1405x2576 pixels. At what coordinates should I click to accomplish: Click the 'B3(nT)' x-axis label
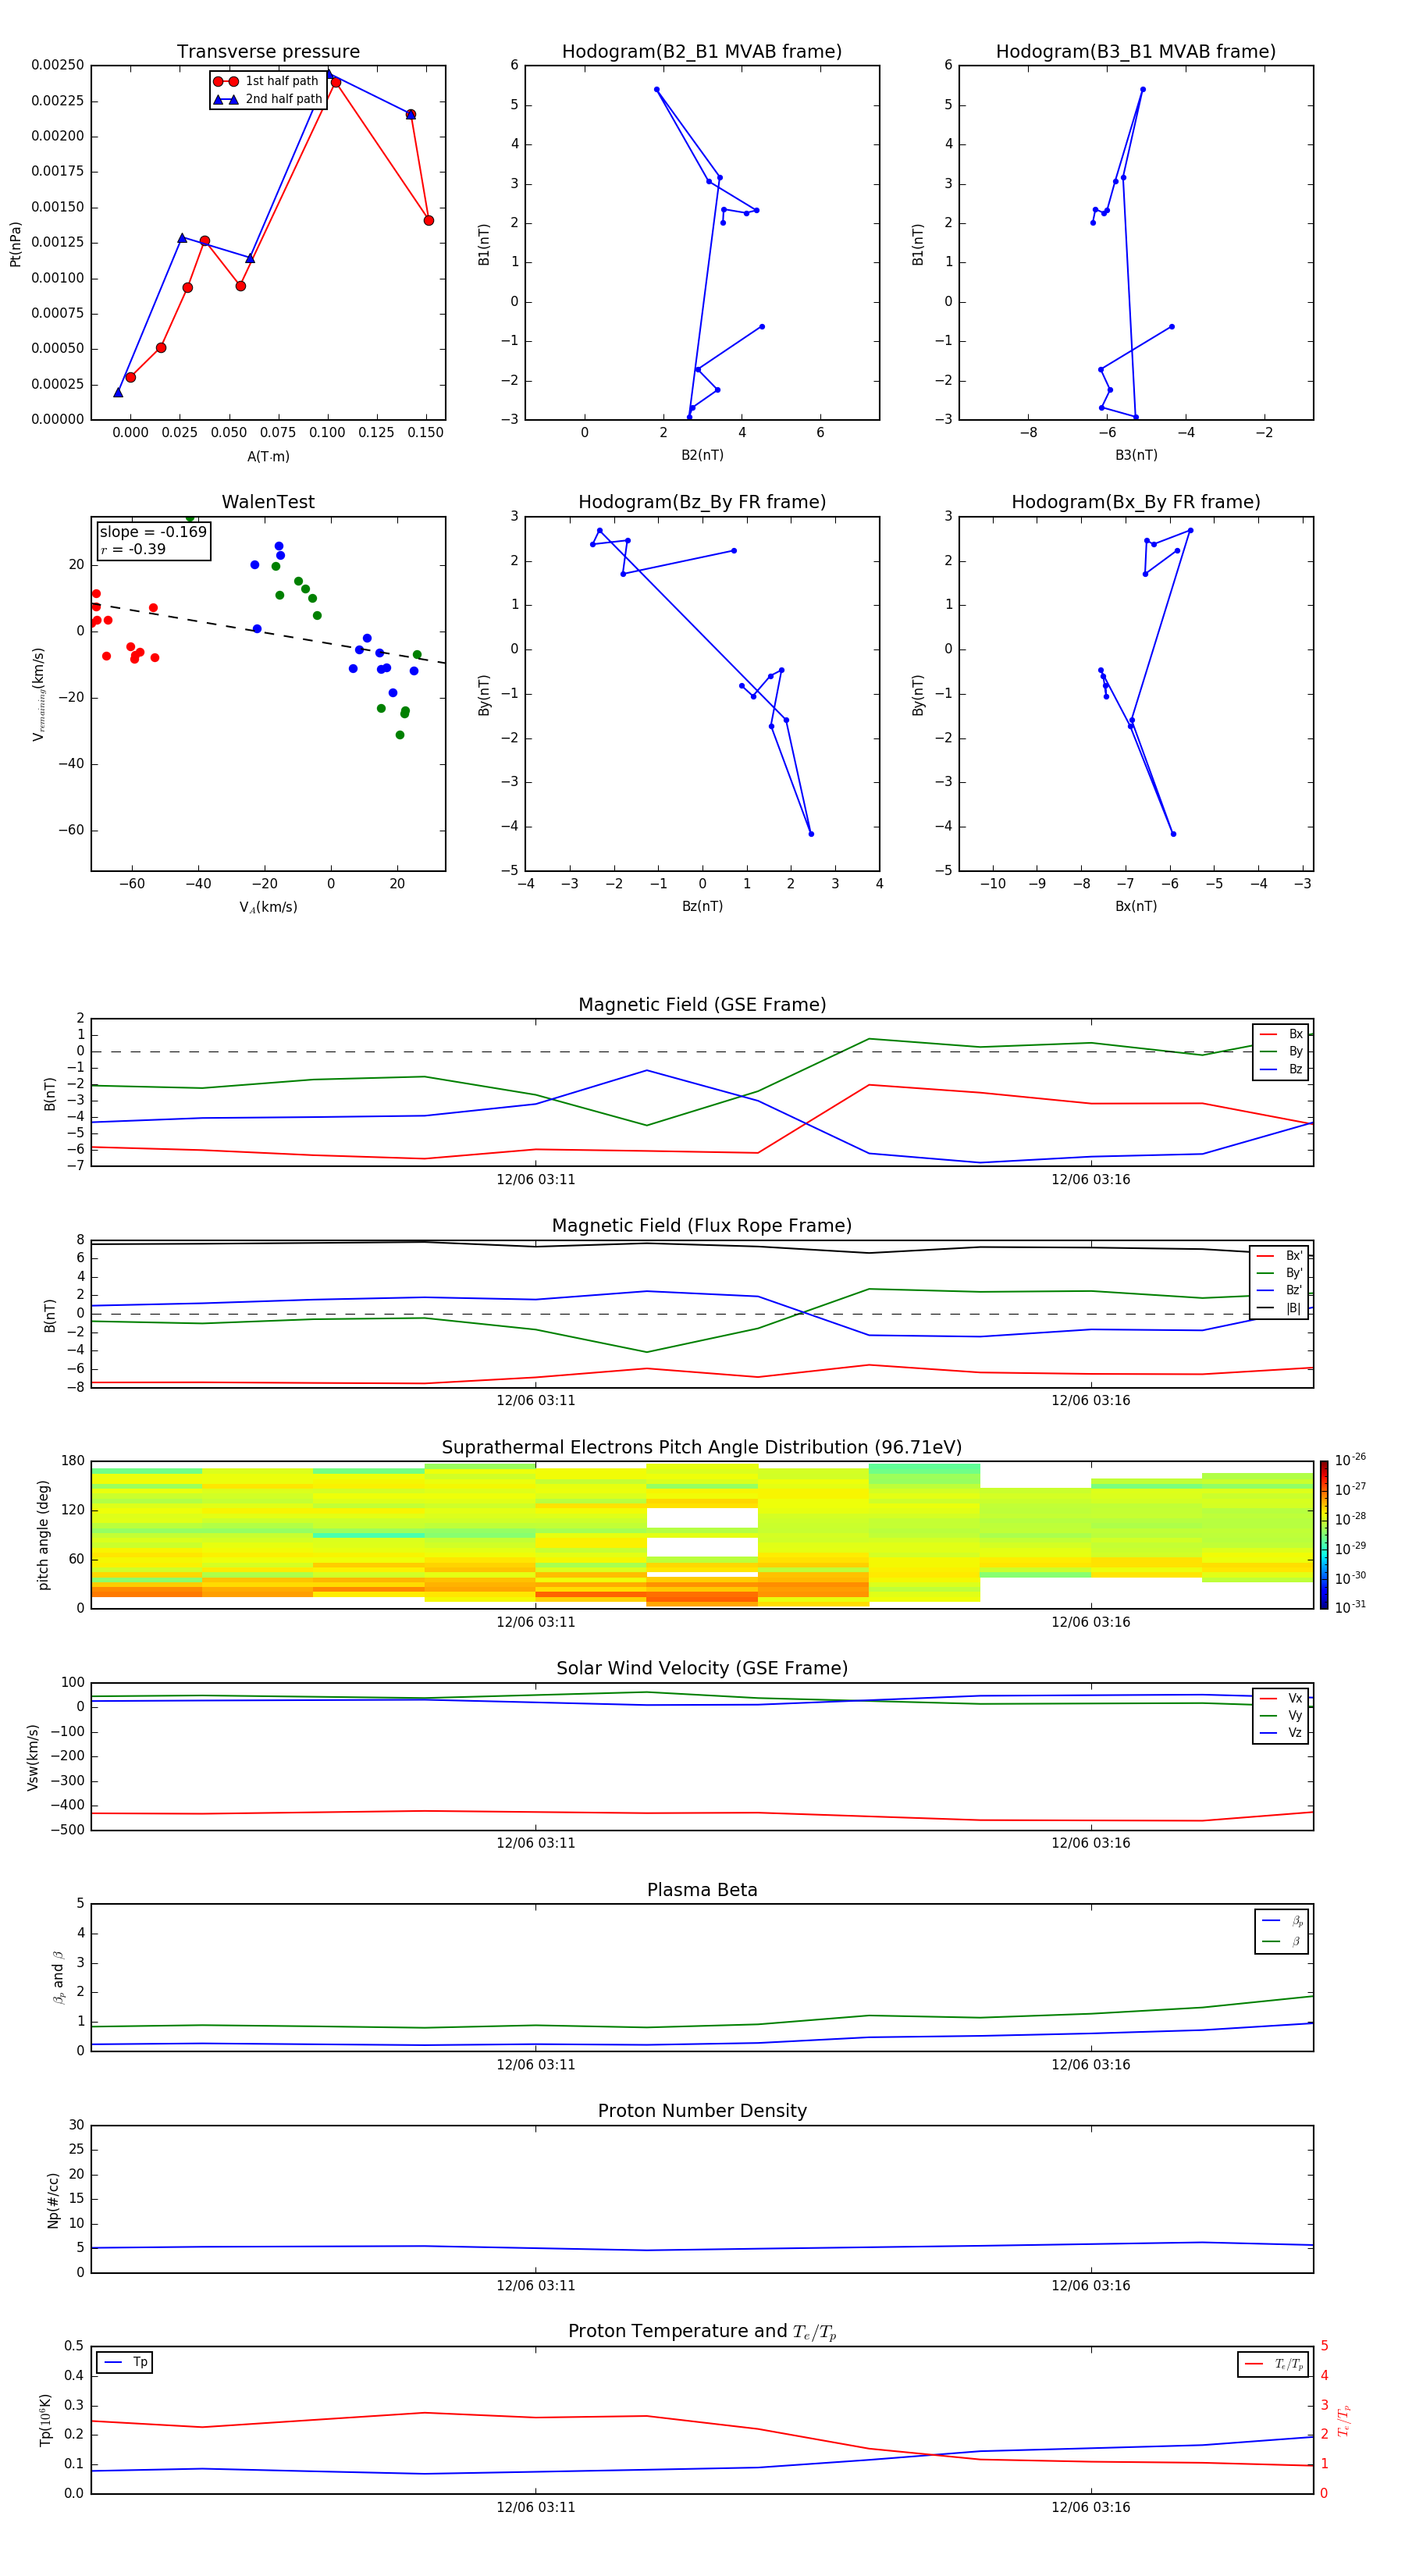1136,455
